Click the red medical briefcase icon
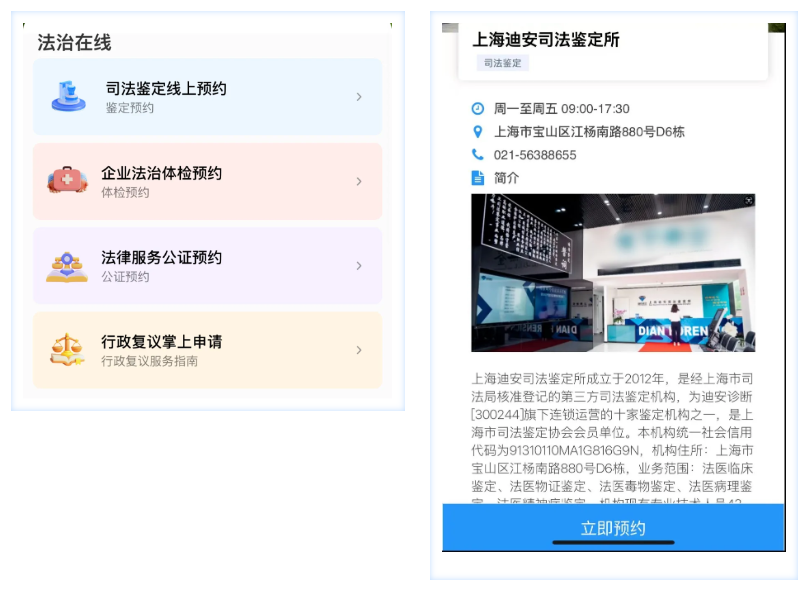Screen dimensions: 805x600 (x=68, y=181)
